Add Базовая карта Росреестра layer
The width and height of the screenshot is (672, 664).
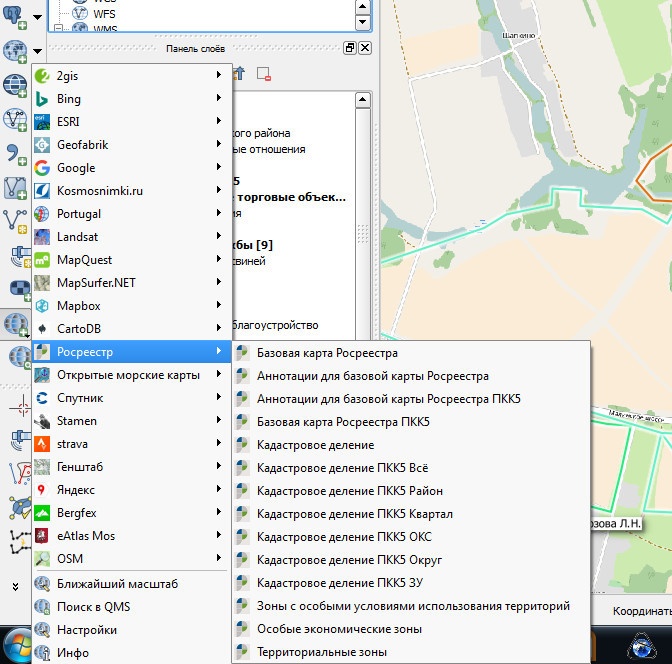click(411, 353)
